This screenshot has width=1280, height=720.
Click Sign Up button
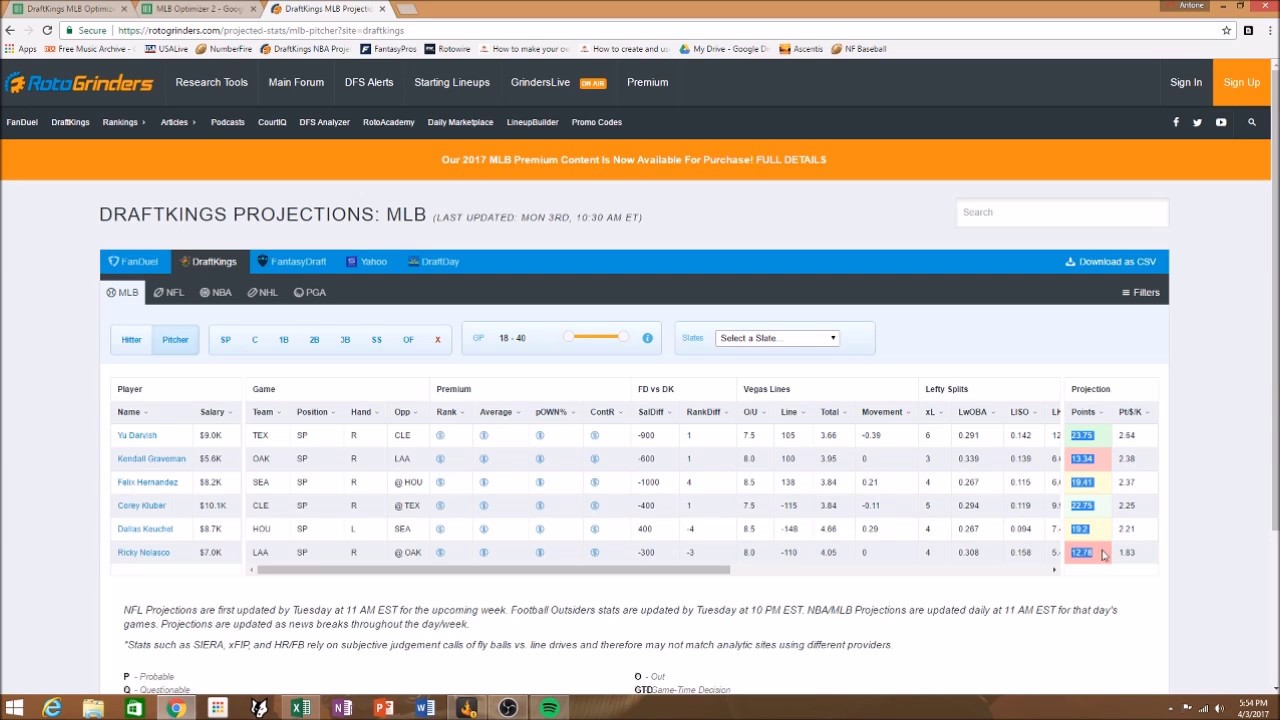pyautogui.click(x=1241, y=82)
